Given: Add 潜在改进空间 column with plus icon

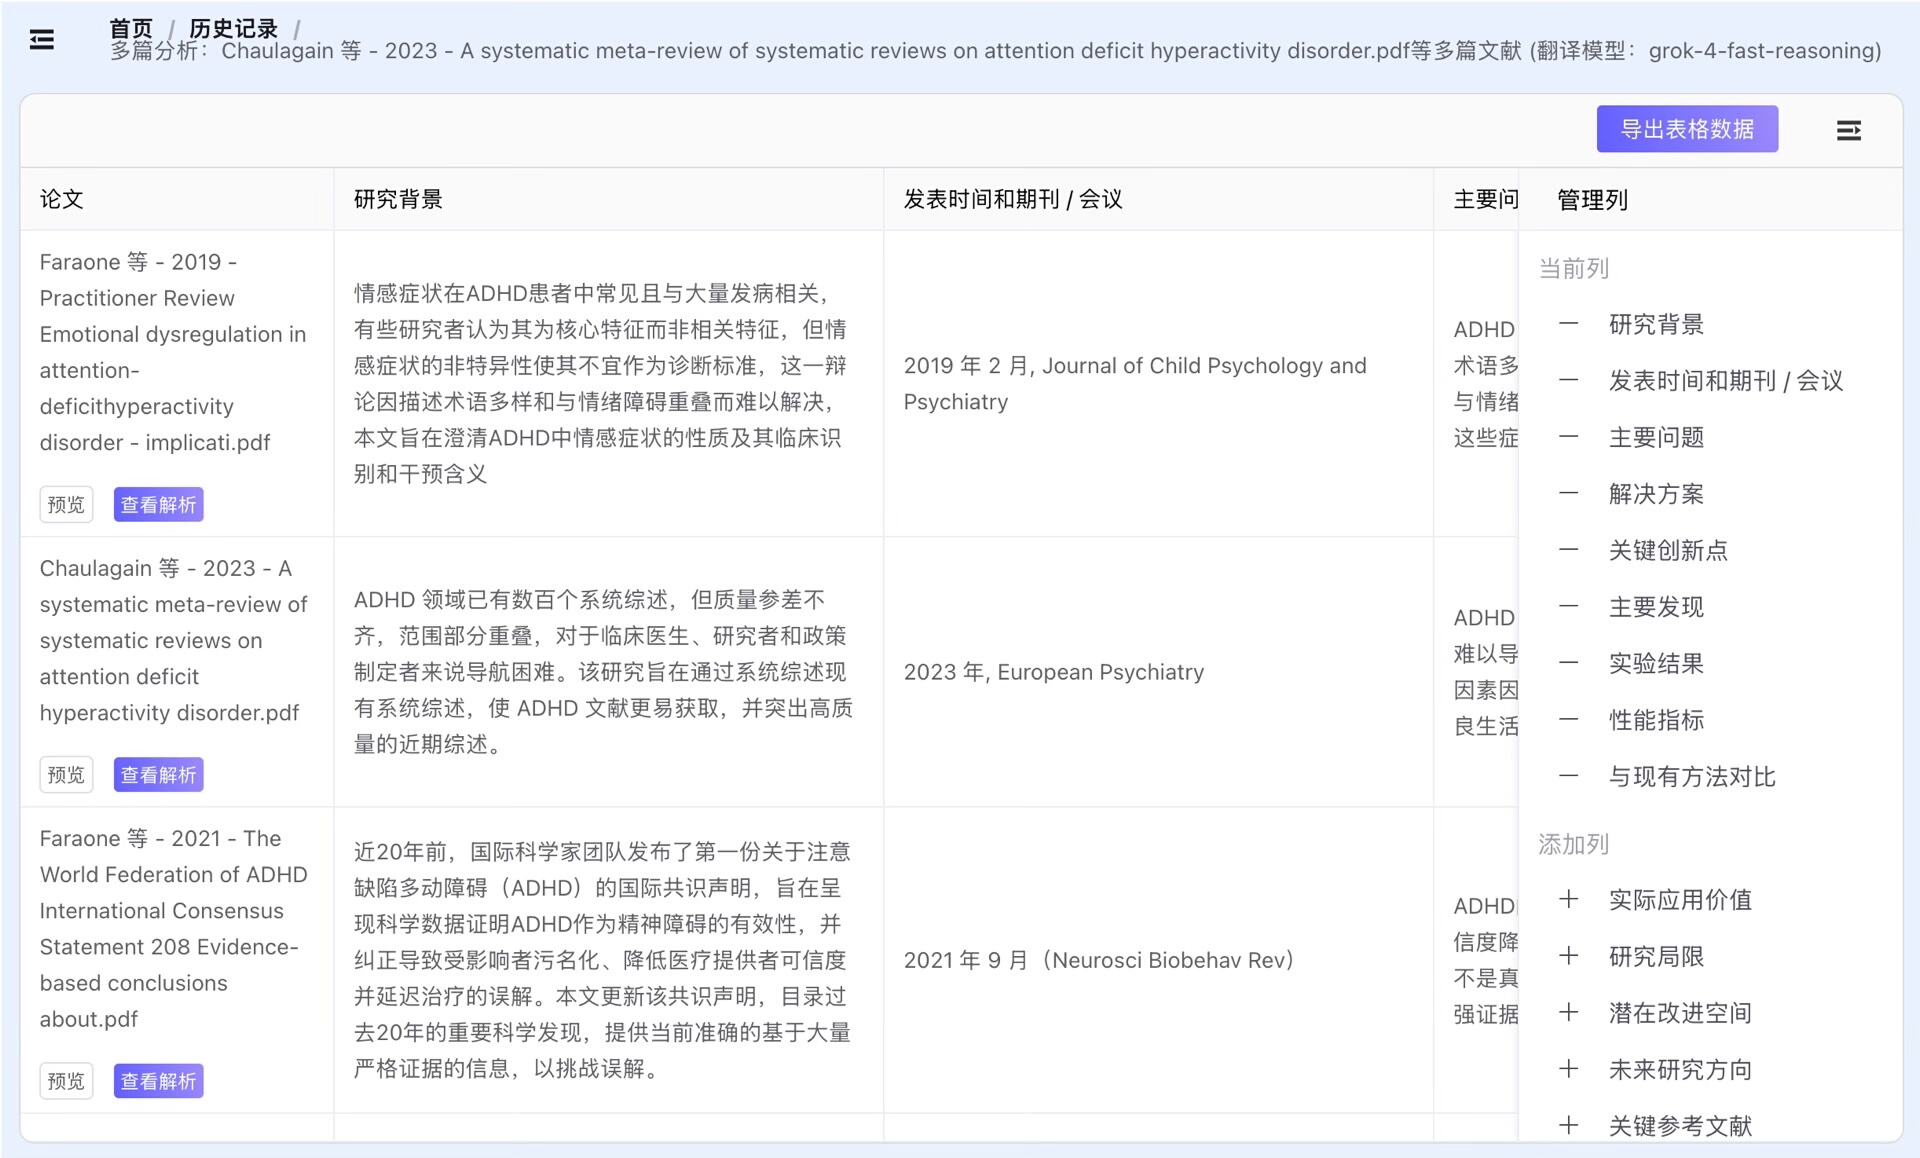Looking at the screenshot, I should [x=1568, y=1013].
